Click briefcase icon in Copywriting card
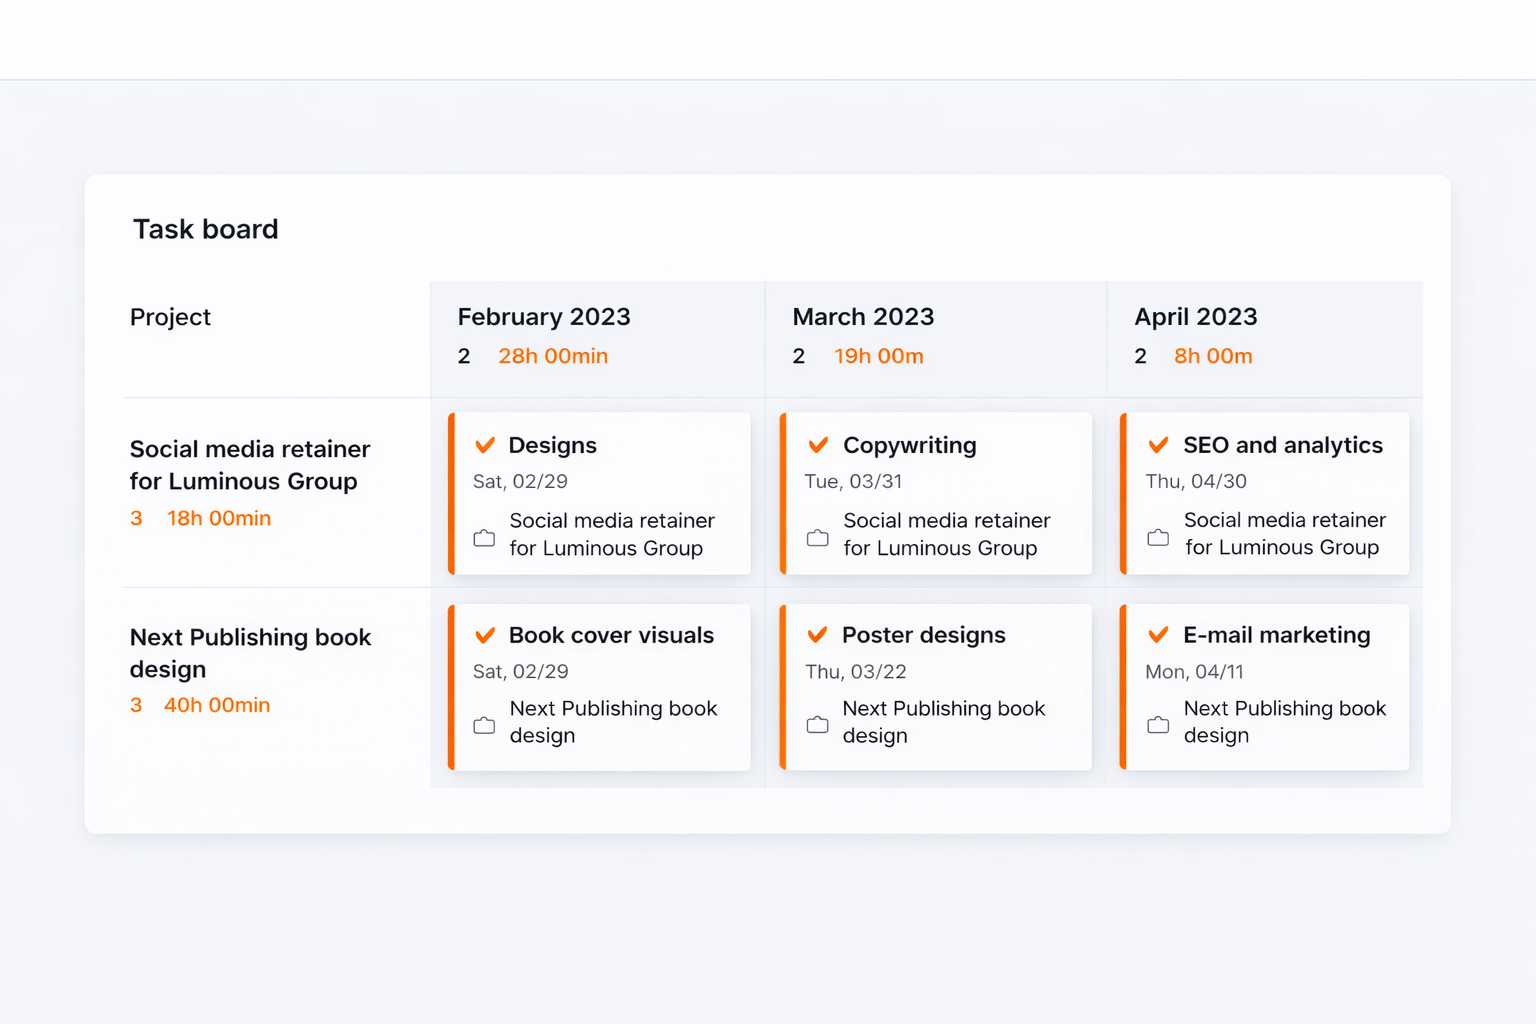Viewport: 1536px width, 1024px height. point(817,537)
